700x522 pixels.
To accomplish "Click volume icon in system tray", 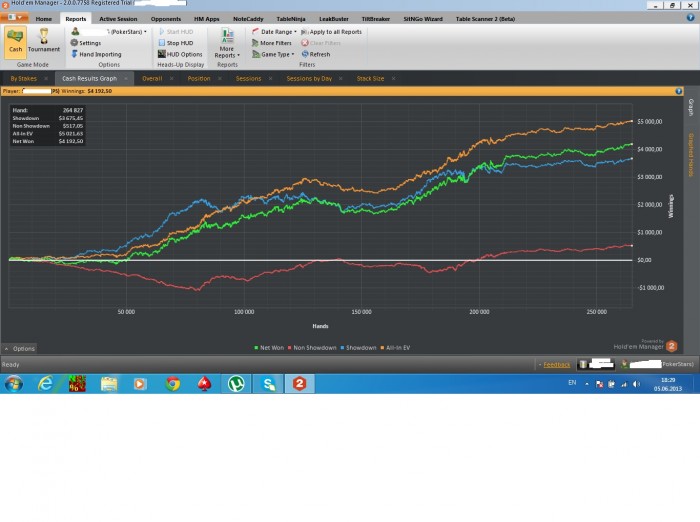I will click(x=637, y=384).
